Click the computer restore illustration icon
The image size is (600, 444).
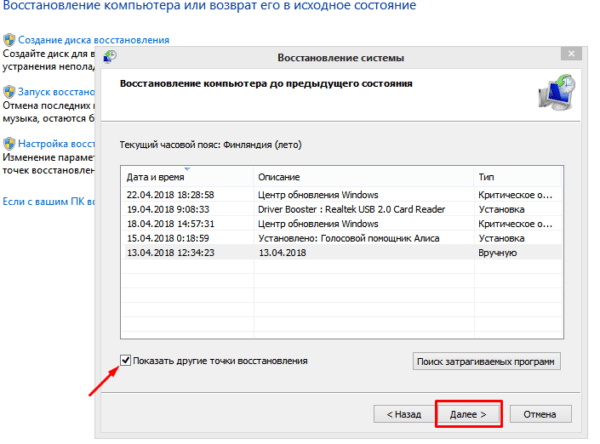[557, 93]
